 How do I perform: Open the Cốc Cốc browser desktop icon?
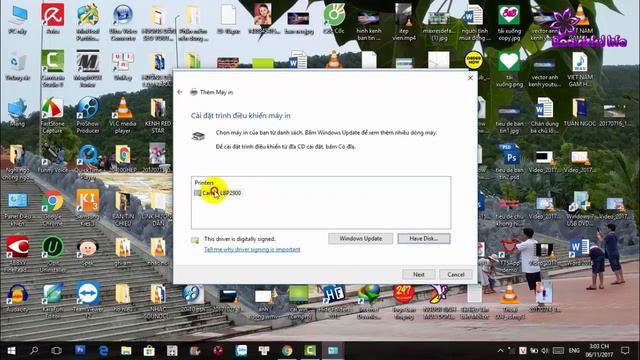(334, 19)
